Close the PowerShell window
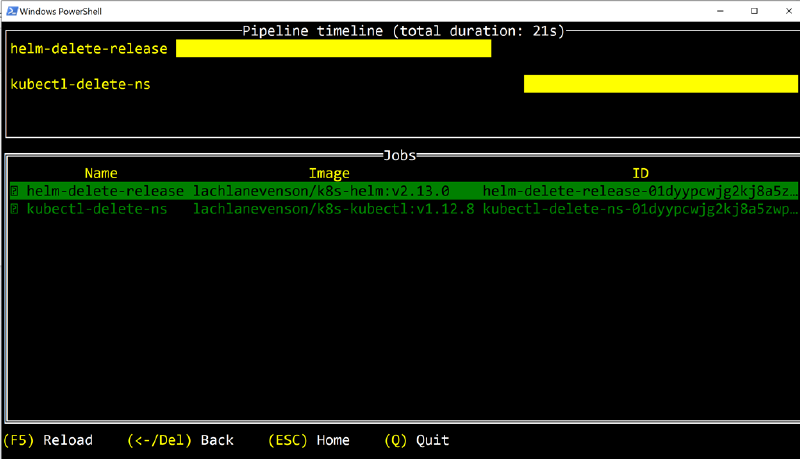 788,11
